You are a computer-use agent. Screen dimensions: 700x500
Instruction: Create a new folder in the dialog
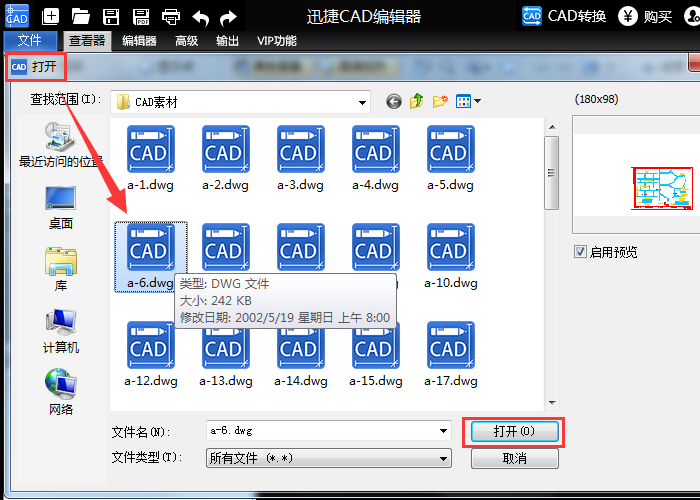[x=440, y=101]
